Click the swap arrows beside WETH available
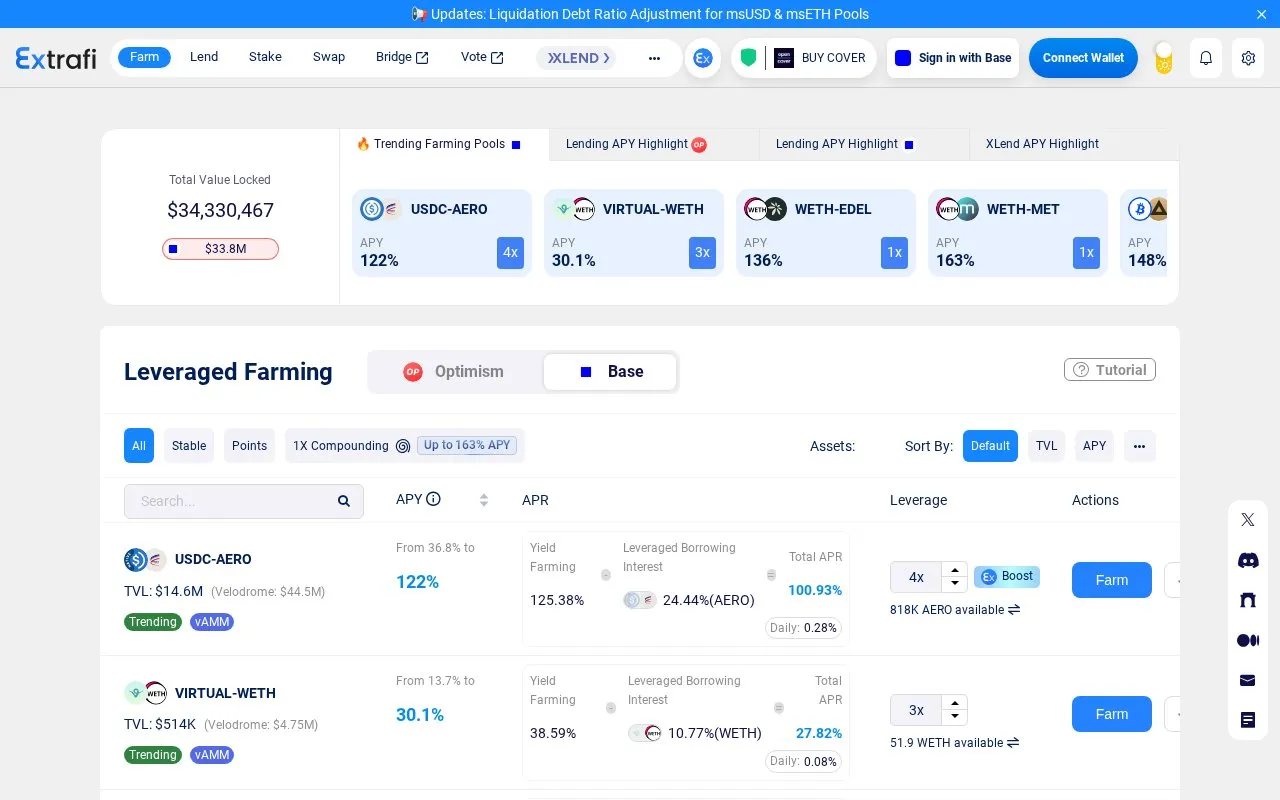1280x800 pixels. coord(1013,742)
